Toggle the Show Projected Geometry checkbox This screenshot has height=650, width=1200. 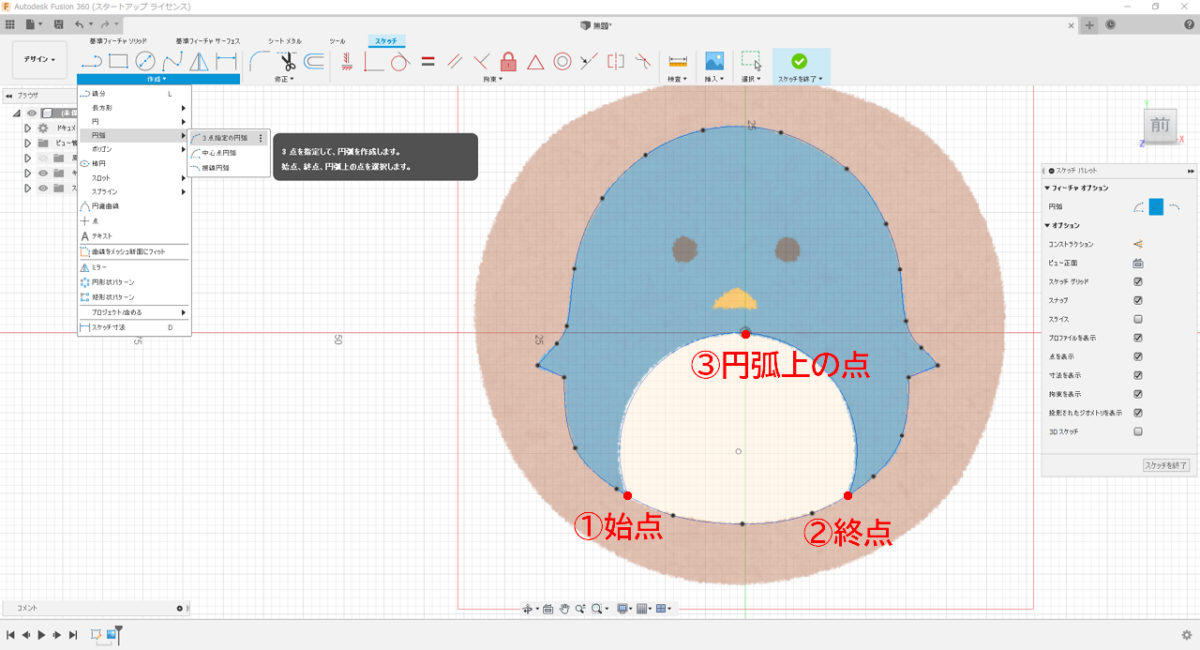click(x=1138, y=413)
